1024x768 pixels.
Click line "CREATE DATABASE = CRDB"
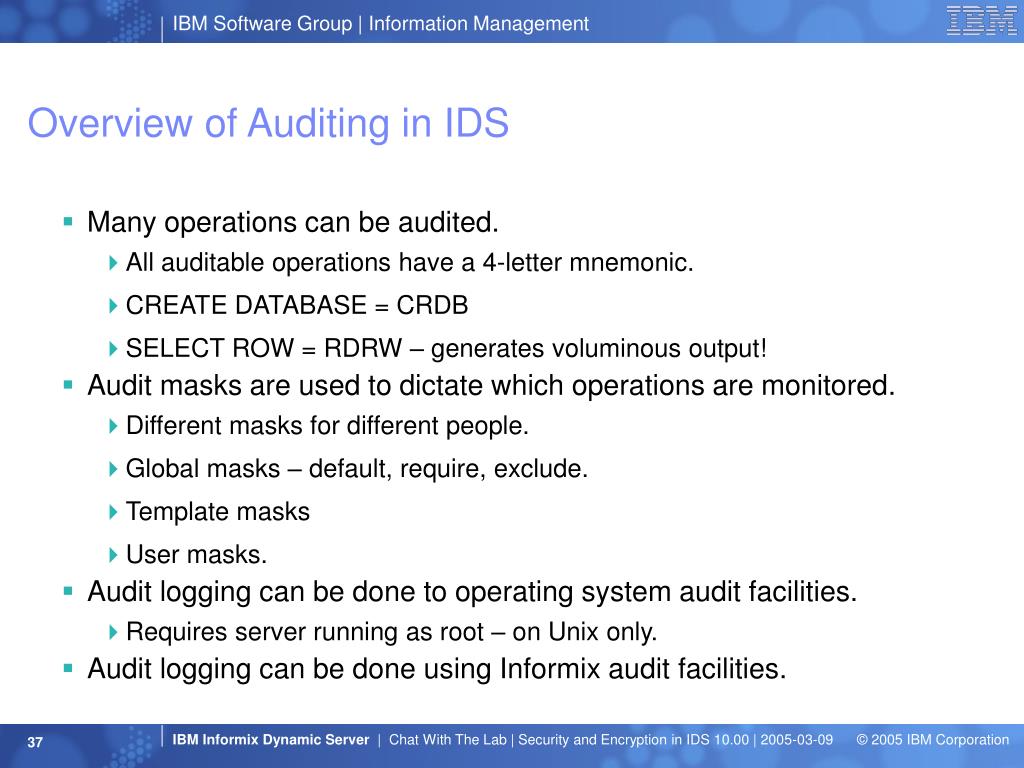click(296, 305)
